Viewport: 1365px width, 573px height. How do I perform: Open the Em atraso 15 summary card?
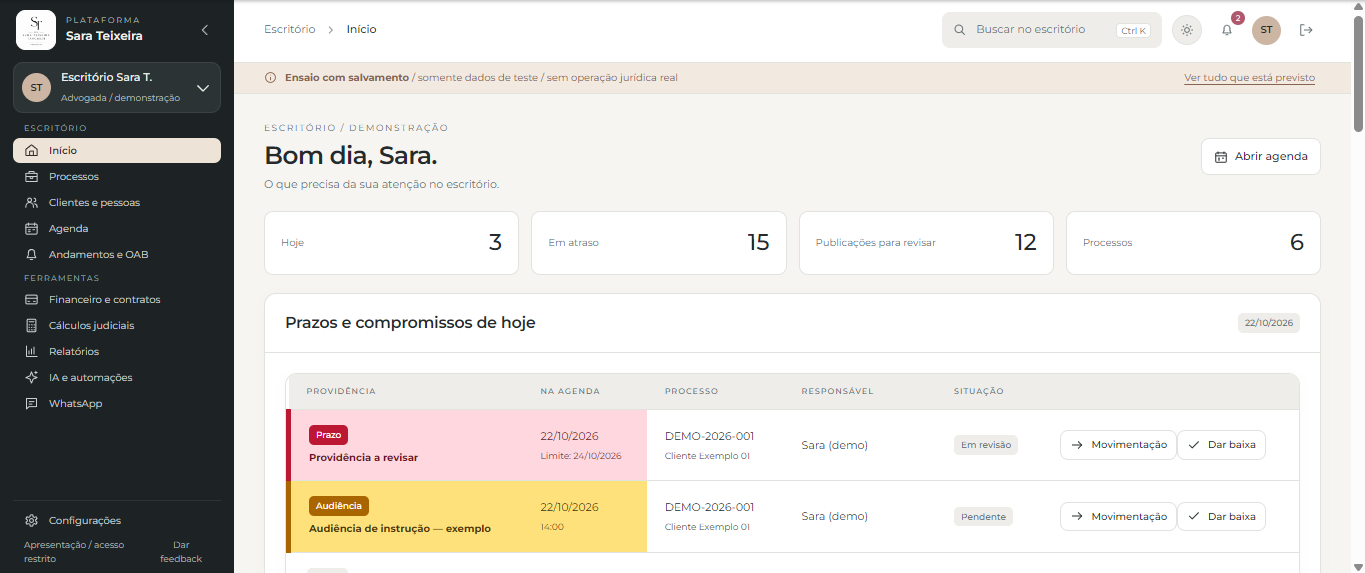[x=658, y=243]
